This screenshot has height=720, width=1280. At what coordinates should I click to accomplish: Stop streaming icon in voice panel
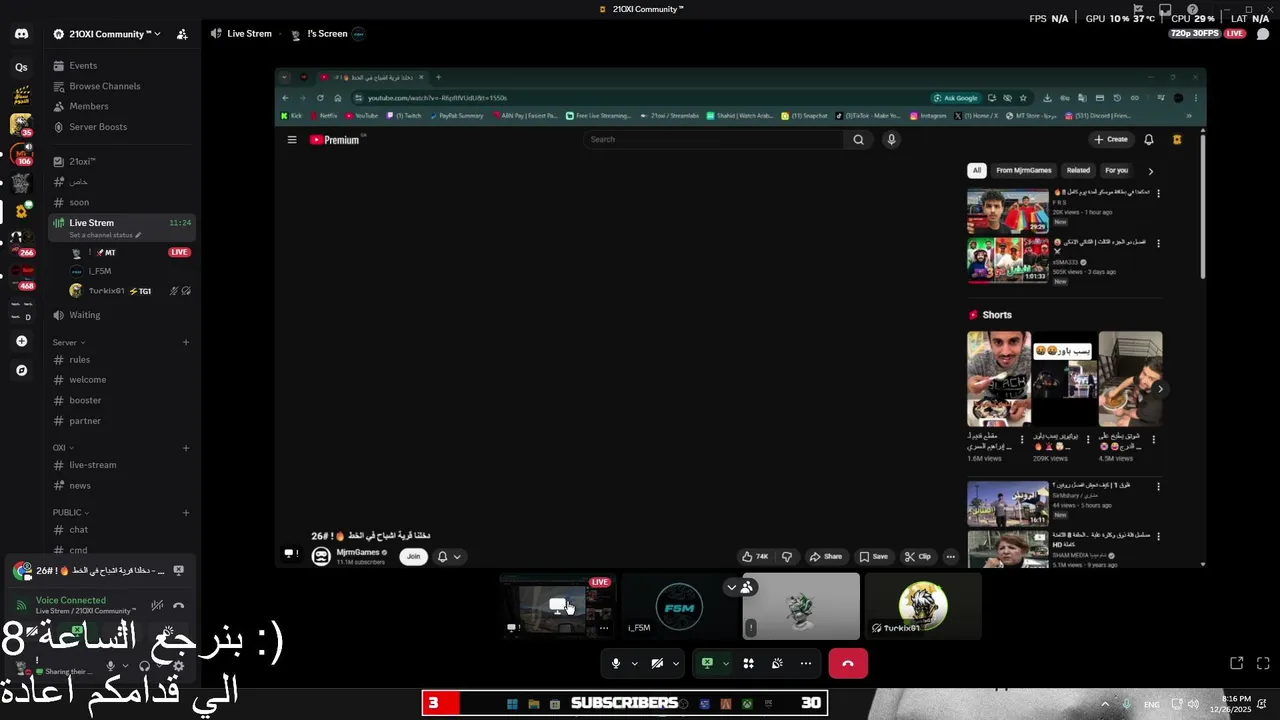click(x=179, y=570)
